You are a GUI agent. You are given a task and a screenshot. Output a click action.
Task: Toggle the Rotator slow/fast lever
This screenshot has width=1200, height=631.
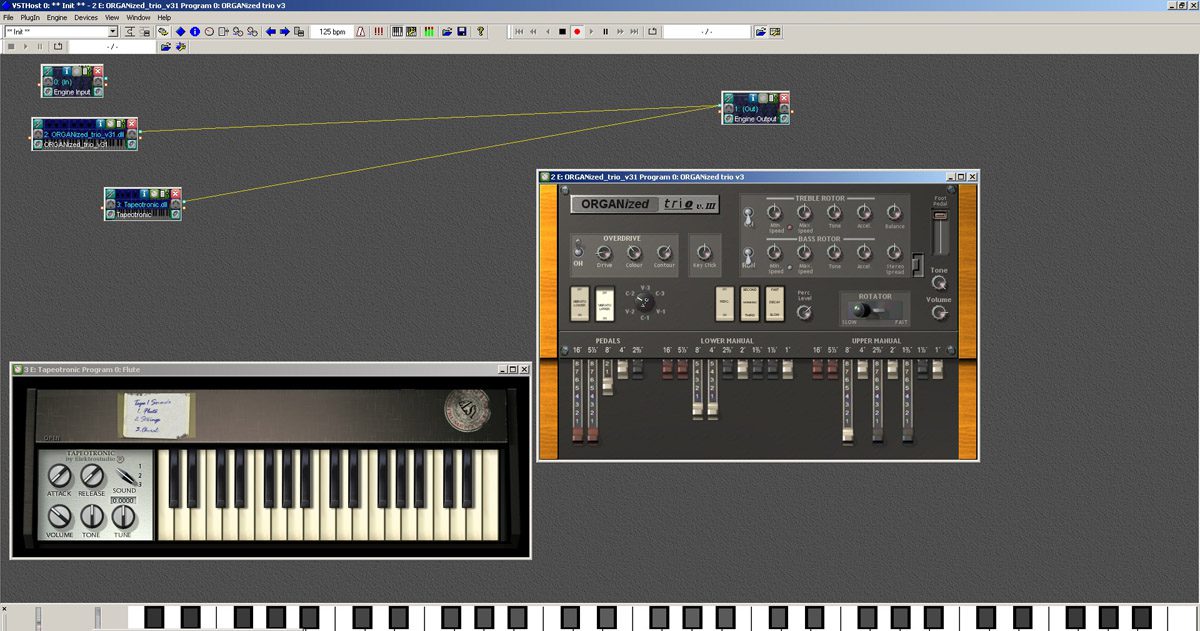point(863,311)
